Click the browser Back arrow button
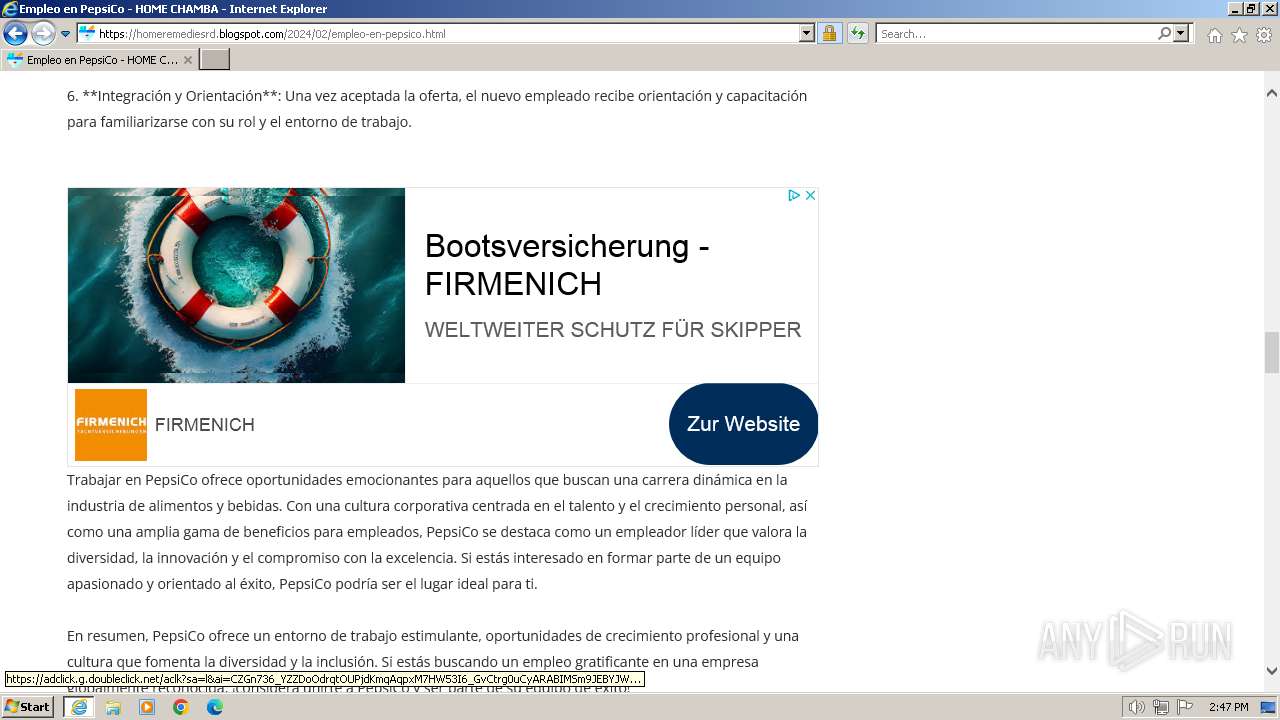The image size is (1280, 720). pyautogui.click(x=15, y=33)
